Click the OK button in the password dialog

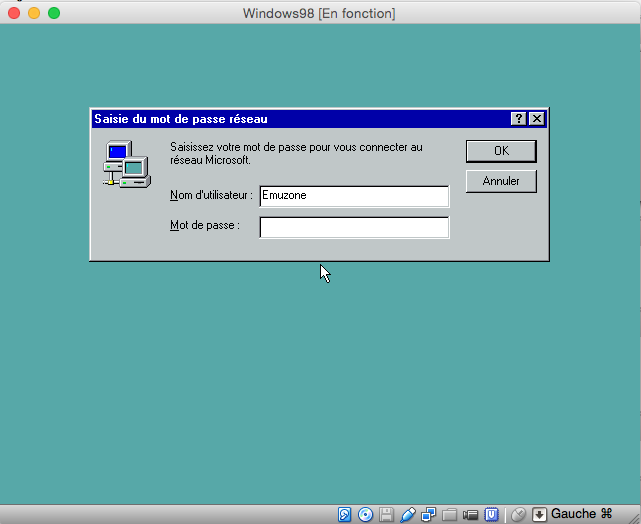[501, 151]
